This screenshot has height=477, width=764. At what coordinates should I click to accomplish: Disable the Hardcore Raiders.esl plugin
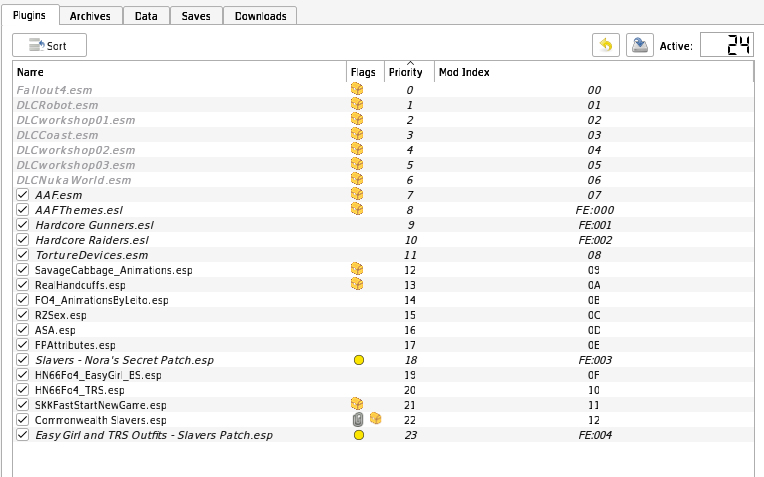tap(22, 240)
